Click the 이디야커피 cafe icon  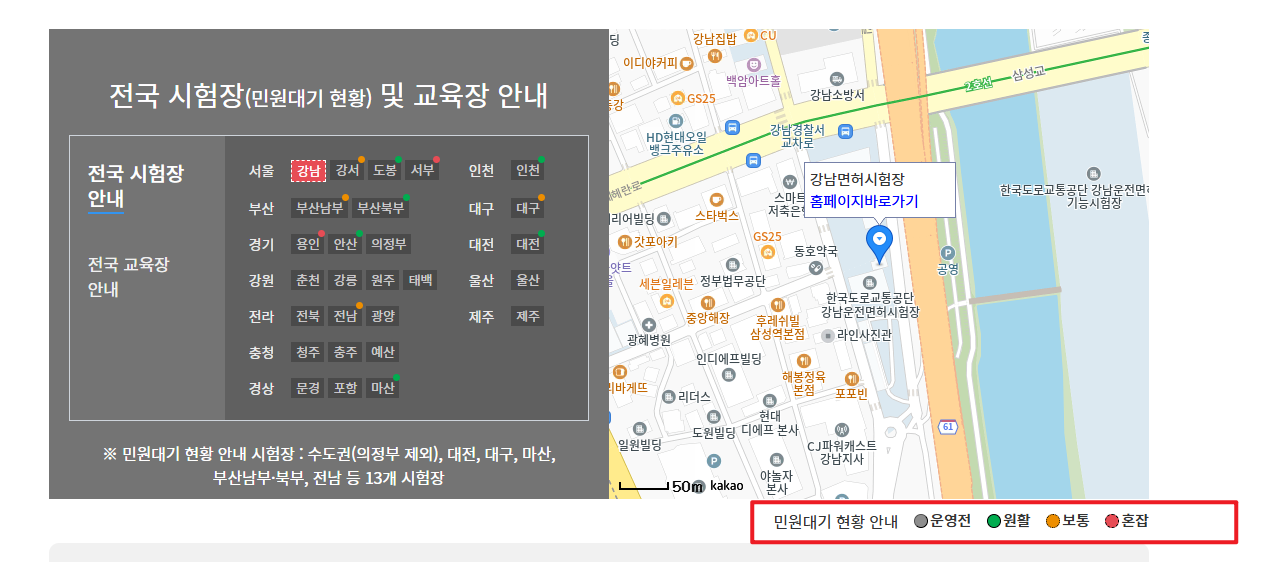(x=688, y=62)
